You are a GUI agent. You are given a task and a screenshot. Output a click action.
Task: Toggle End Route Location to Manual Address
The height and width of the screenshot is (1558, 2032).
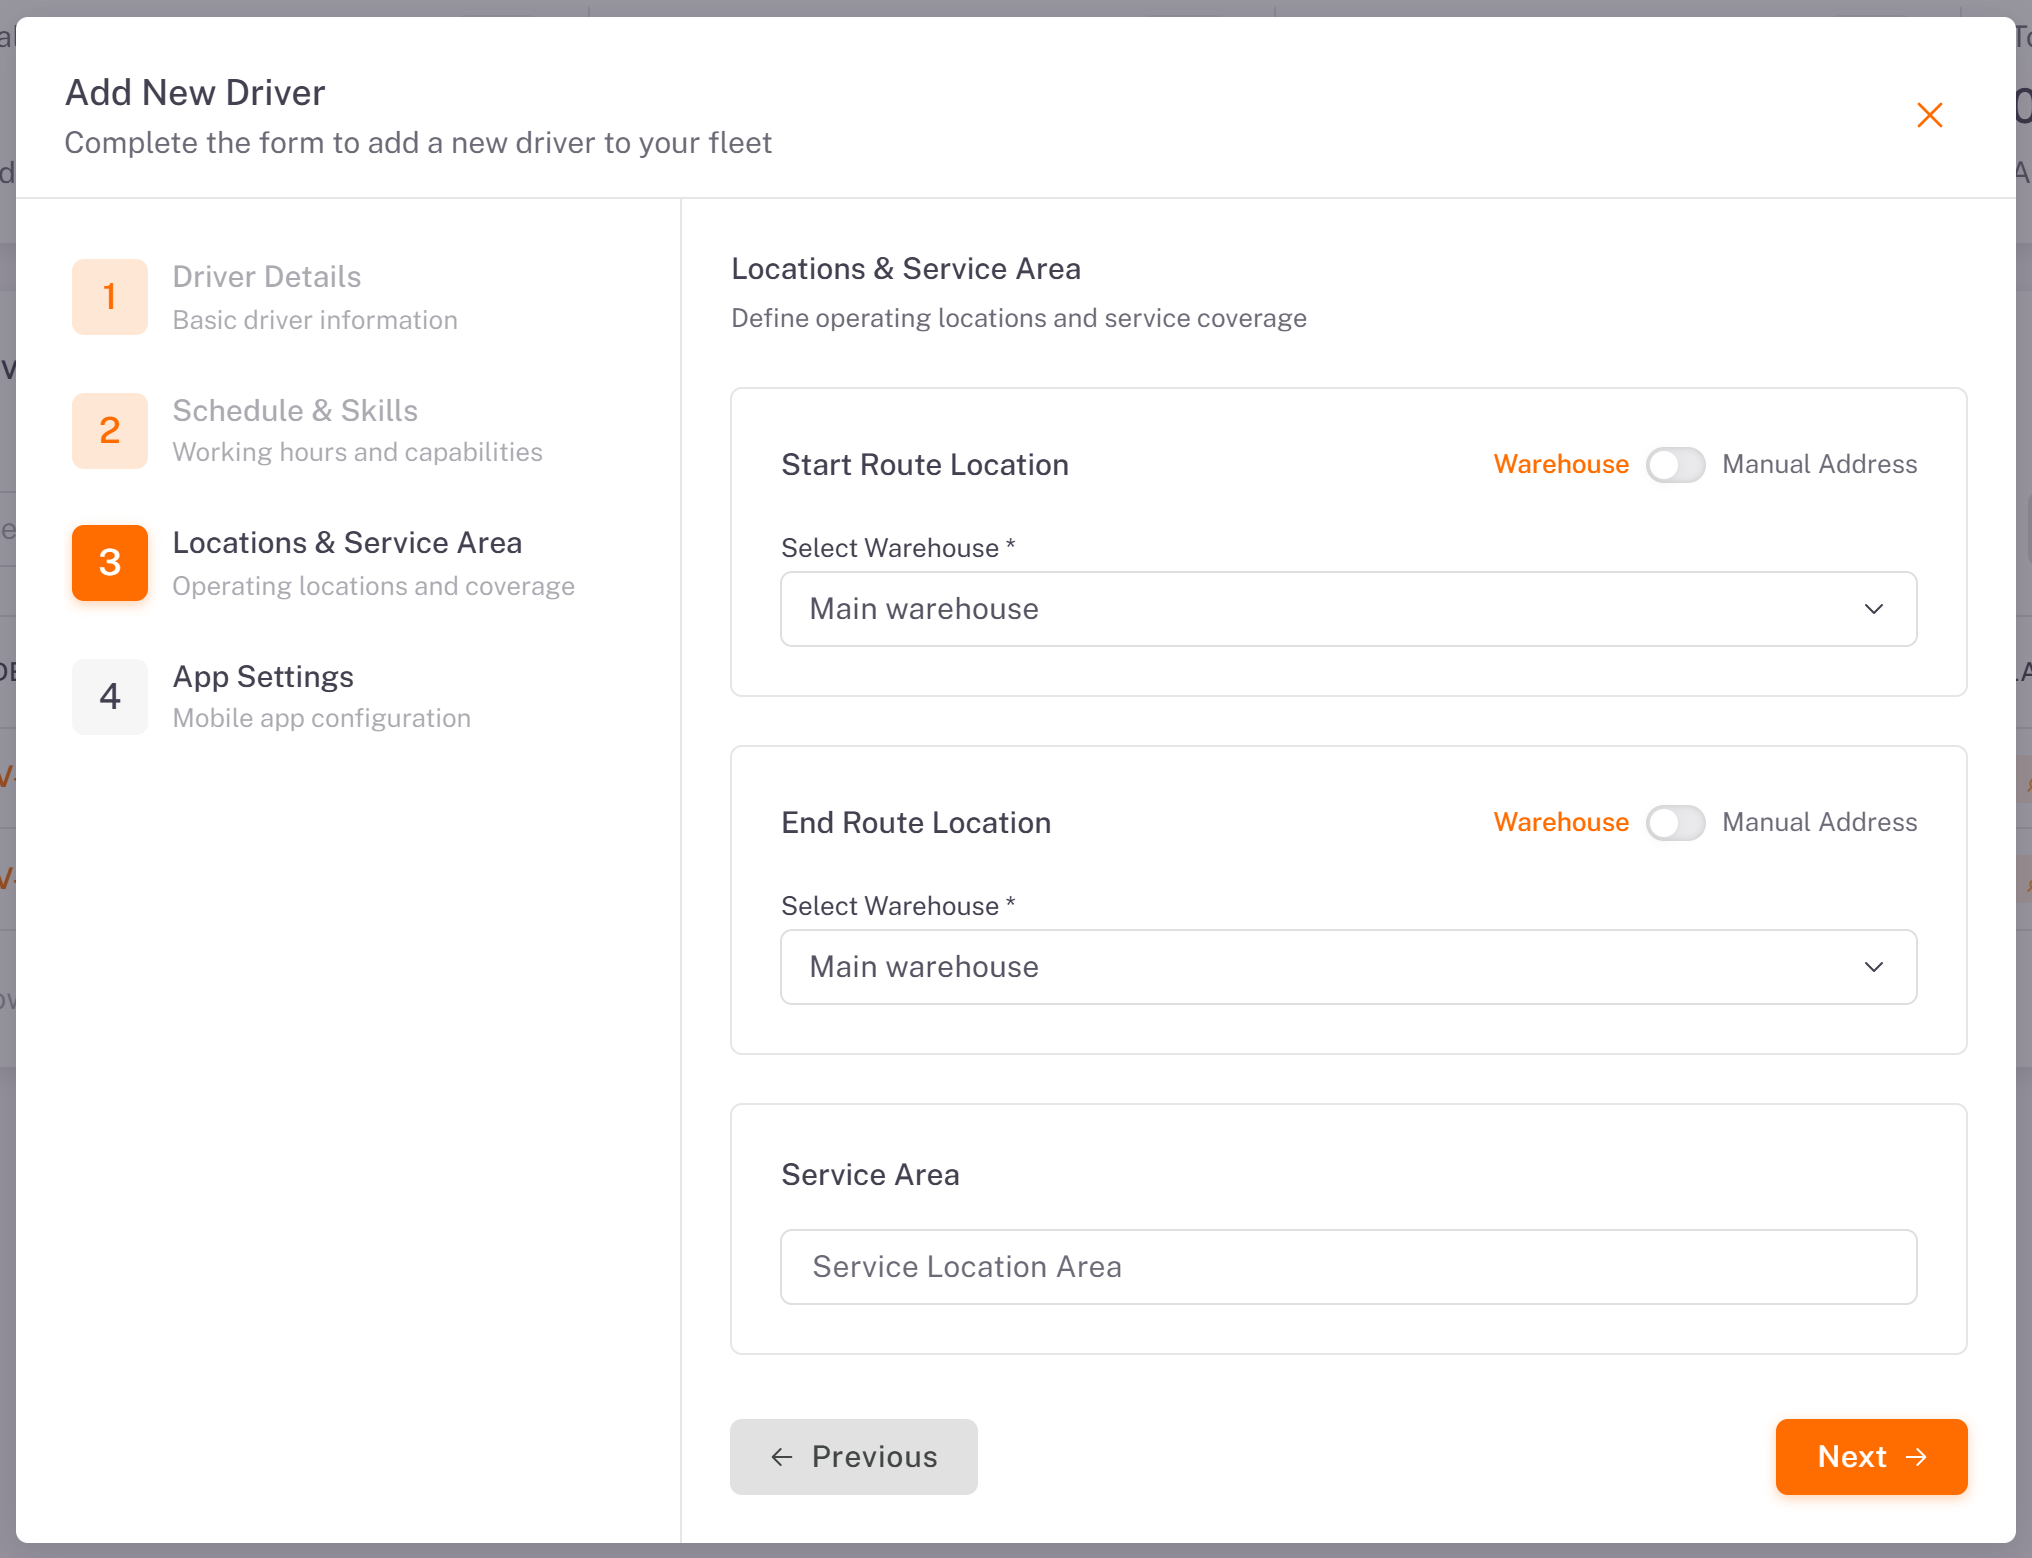pos(1675,823)
